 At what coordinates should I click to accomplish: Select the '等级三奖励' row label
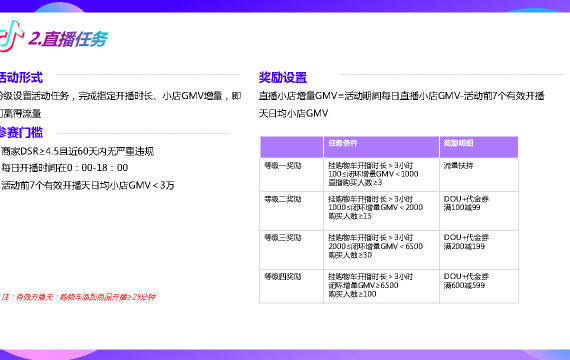[283, 237]
